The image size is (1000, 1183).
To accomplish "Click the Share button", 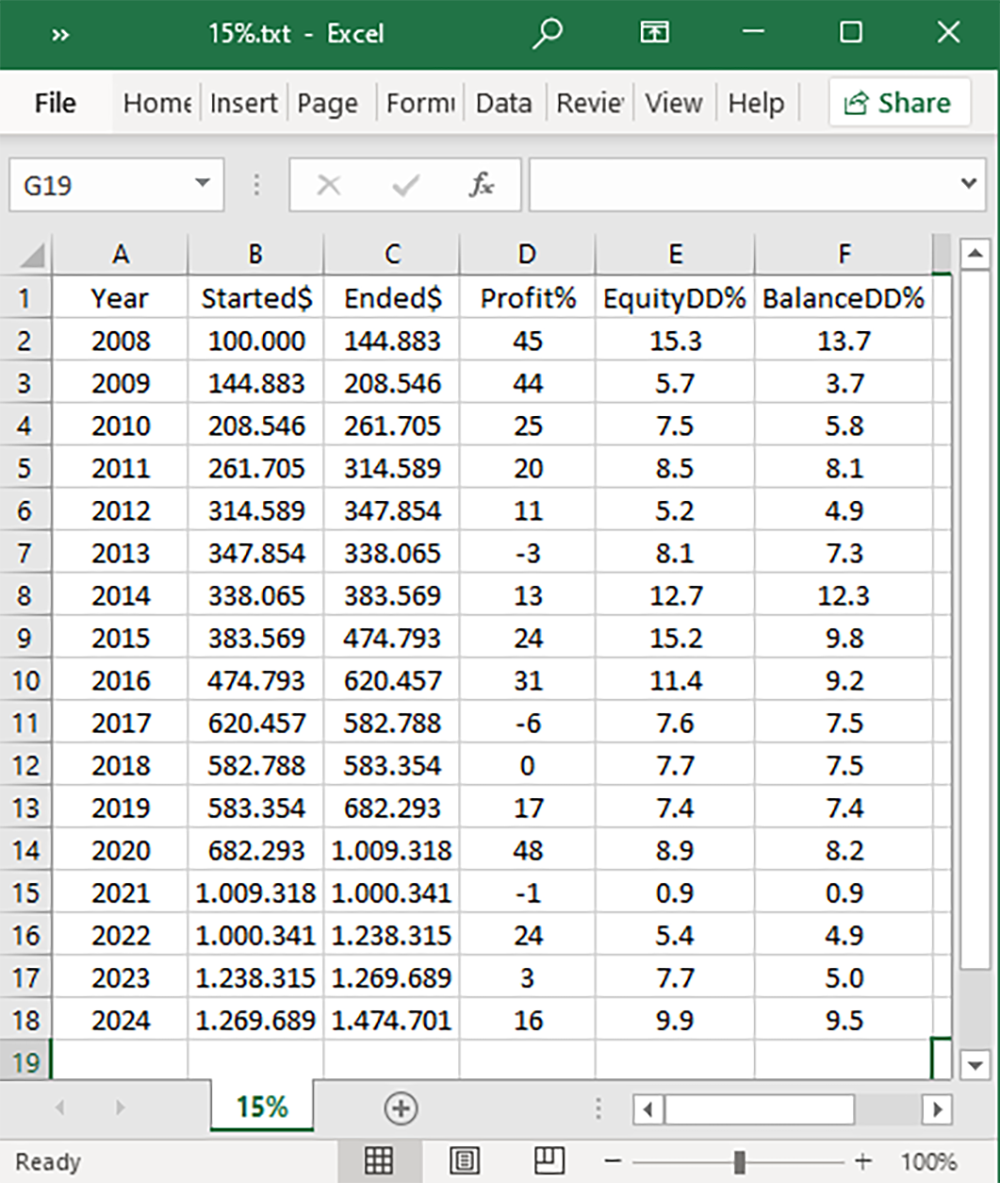I will coord(899,103).
